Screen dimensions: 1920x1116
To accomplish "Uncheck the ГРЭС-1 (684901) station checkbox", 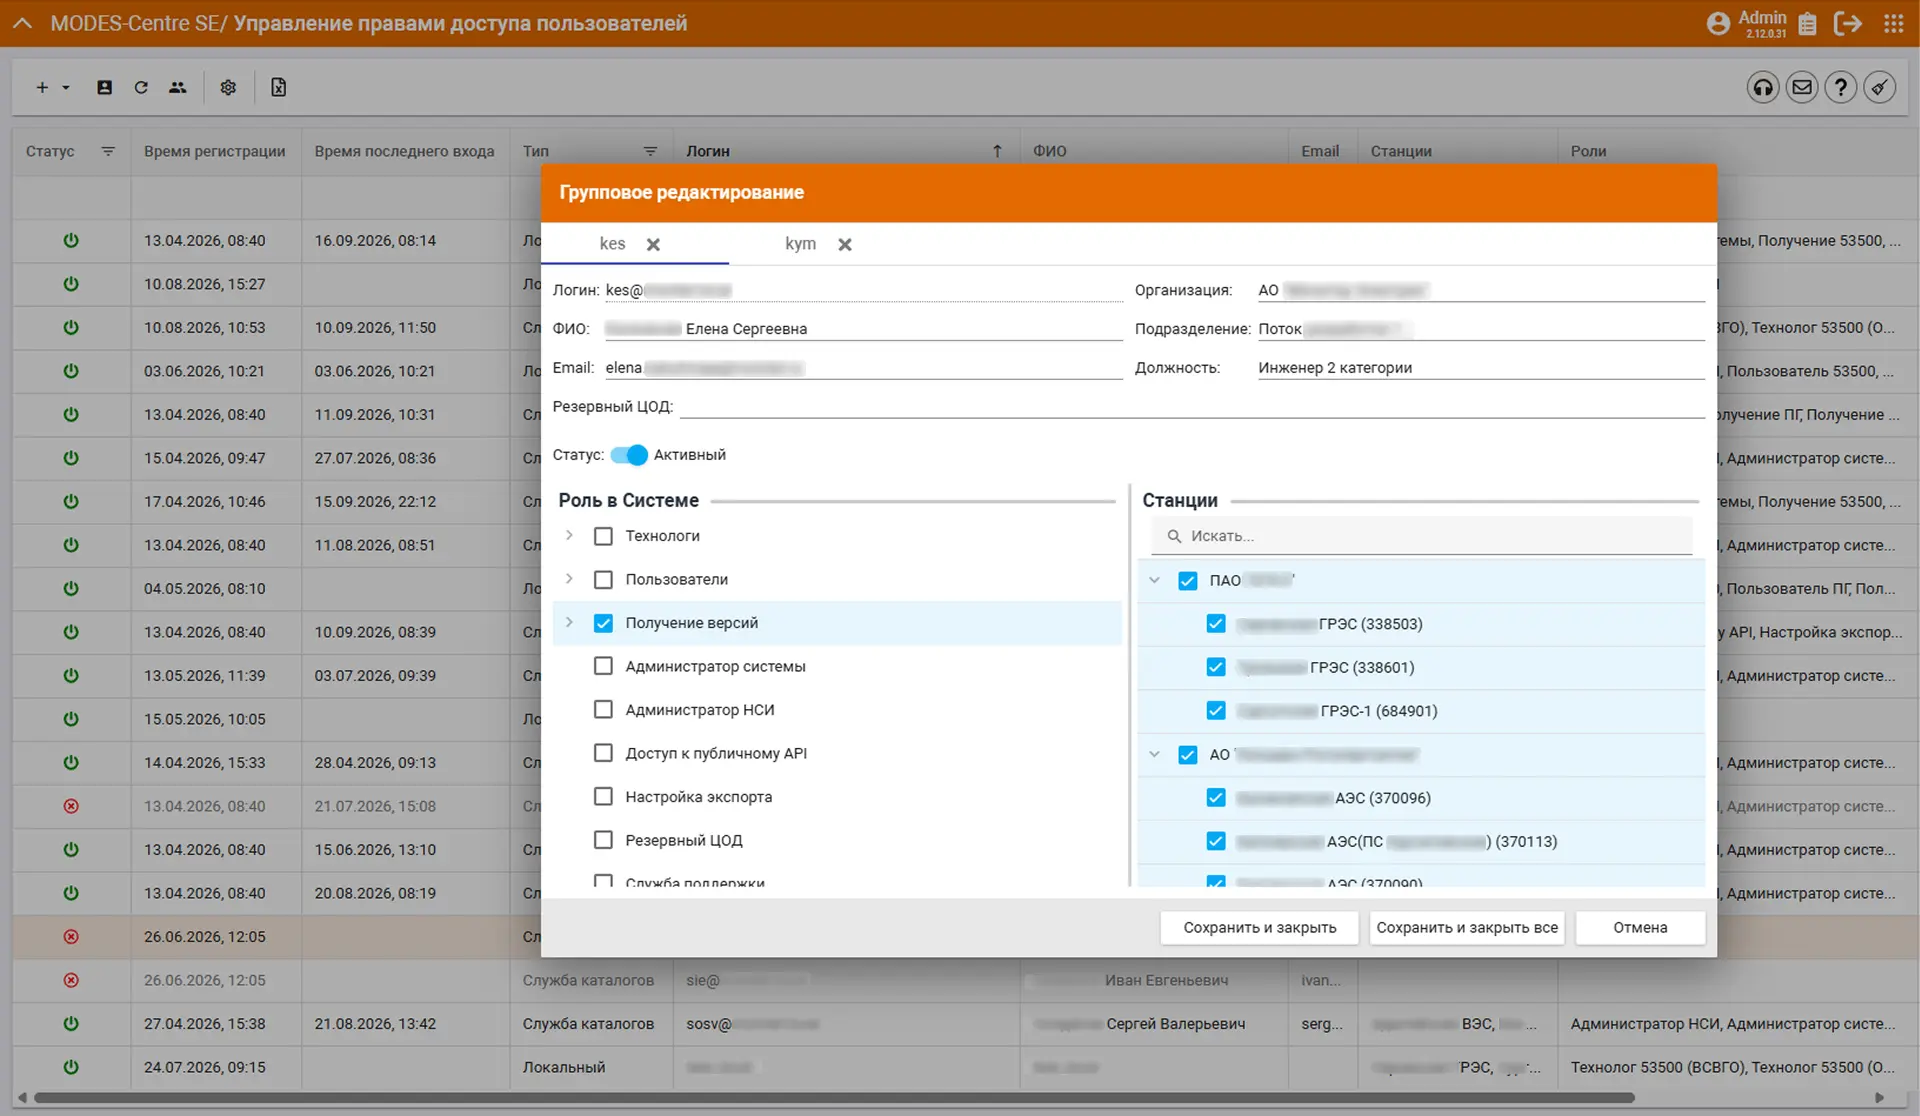I will (x=1216, y=711).
